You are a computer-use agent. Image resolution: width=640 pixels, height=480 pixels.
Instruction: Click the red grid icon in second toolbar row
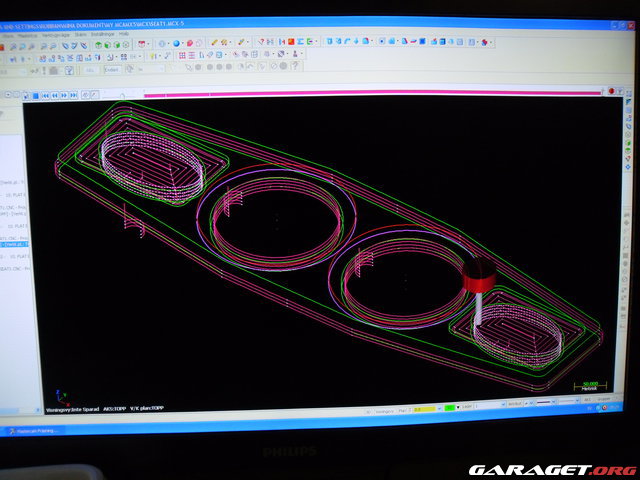(183, 56)
